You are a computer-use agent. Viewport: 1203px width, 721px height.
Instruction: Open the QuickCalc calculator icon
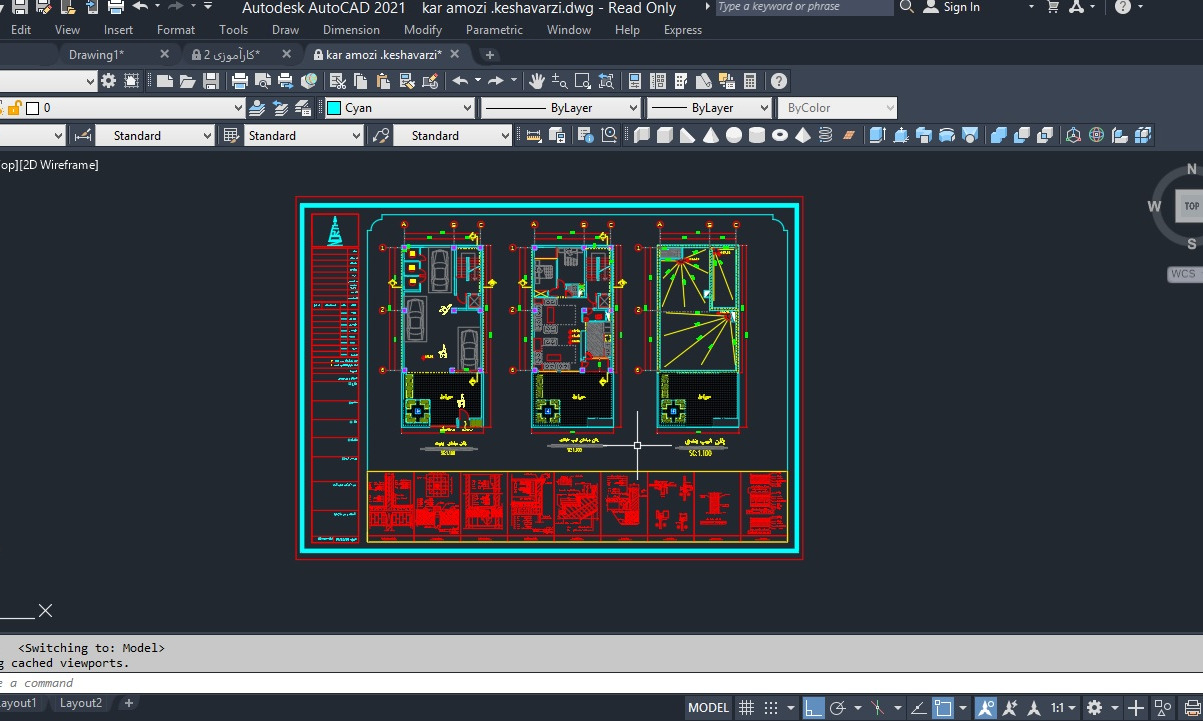click(750, 81)
